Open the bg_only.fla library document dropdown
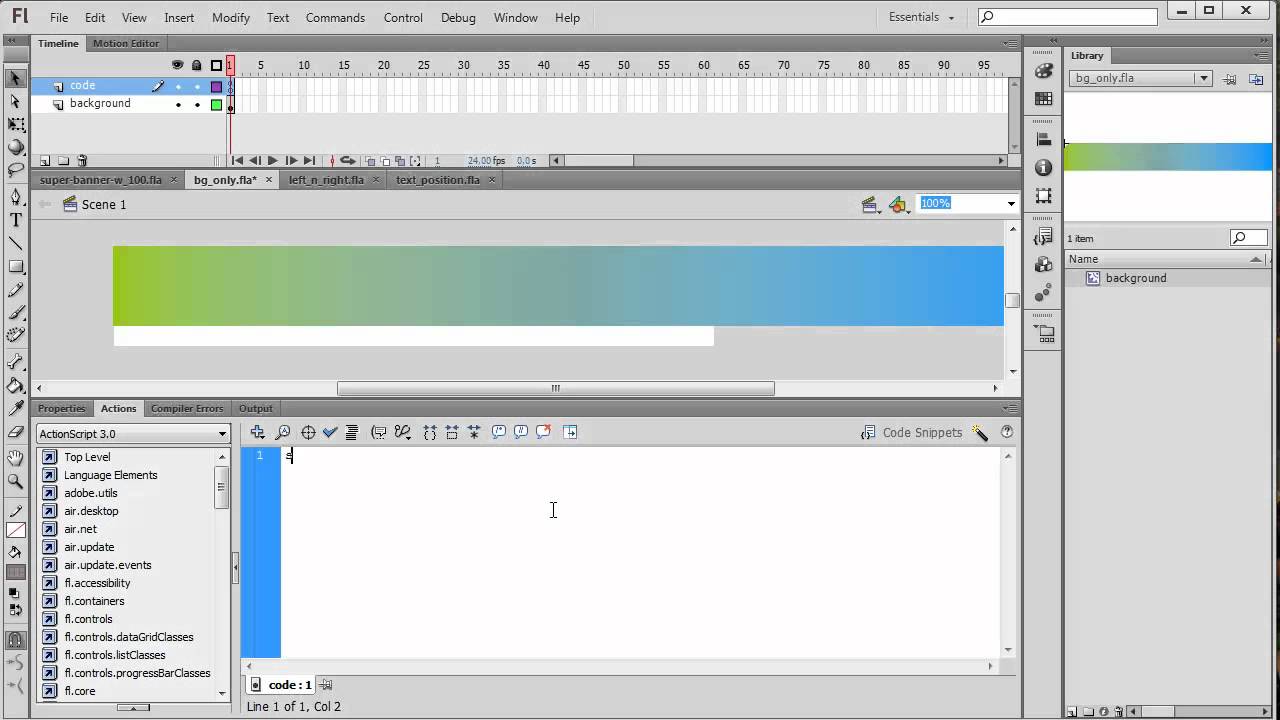1280x720 pixels. pyautogui.click(x=1140, y=78)
